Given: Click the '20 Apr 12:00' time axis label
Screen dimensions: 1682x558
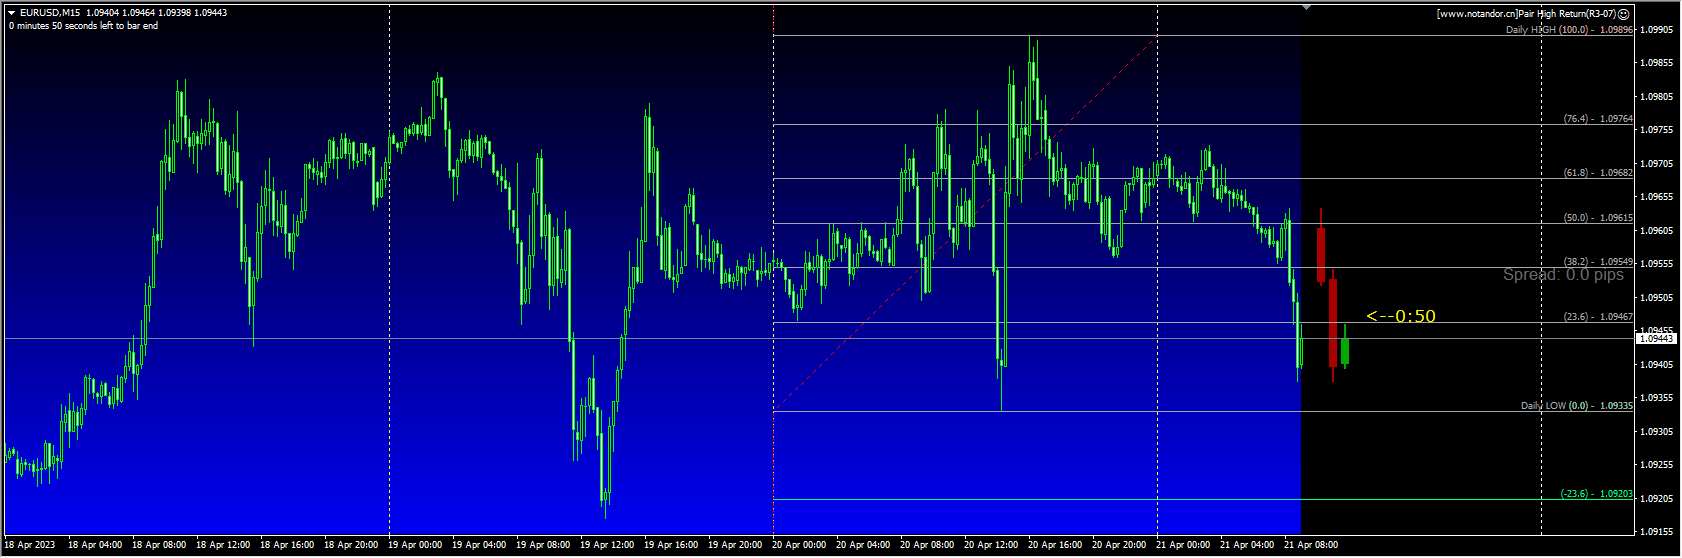Looking at the screenshot, I should (x=991, y=545).
